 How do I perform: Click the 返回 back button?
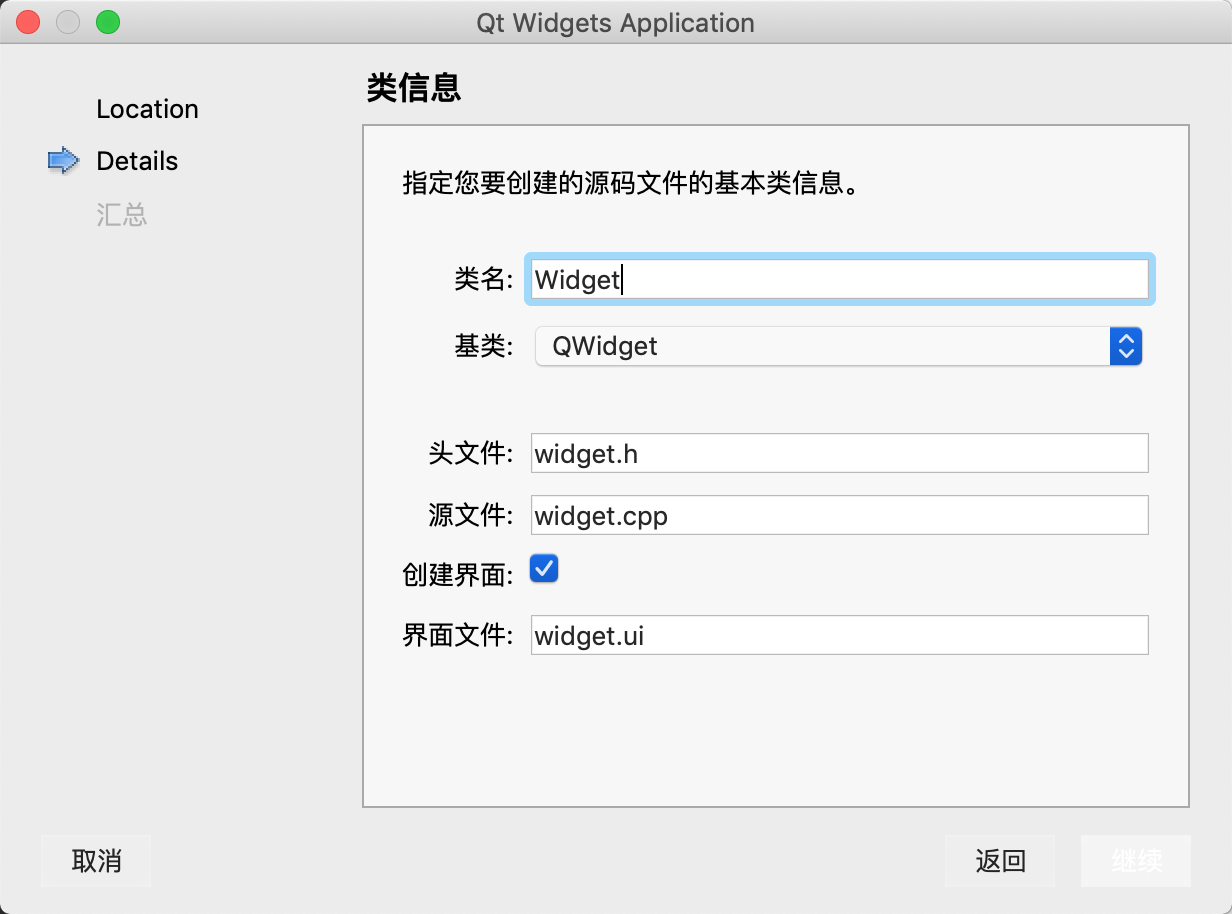tap(1000, 861)
